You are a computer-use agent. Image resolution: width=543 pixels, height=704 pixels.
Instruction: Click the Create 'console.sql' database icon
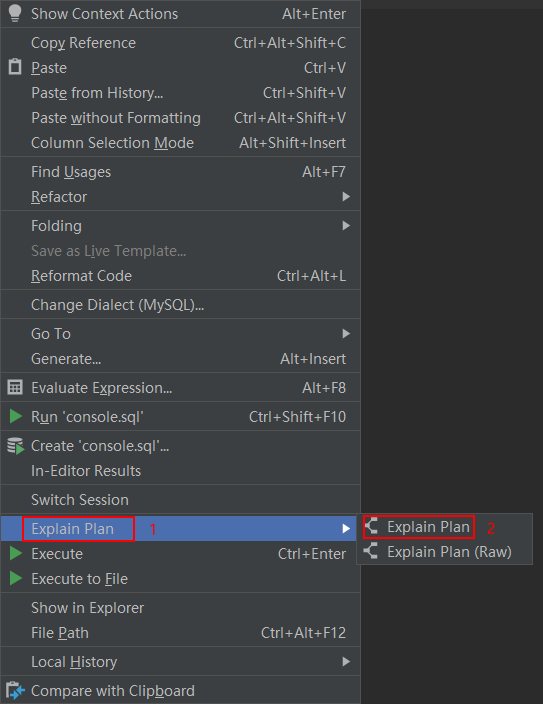[x=16, y=446]
